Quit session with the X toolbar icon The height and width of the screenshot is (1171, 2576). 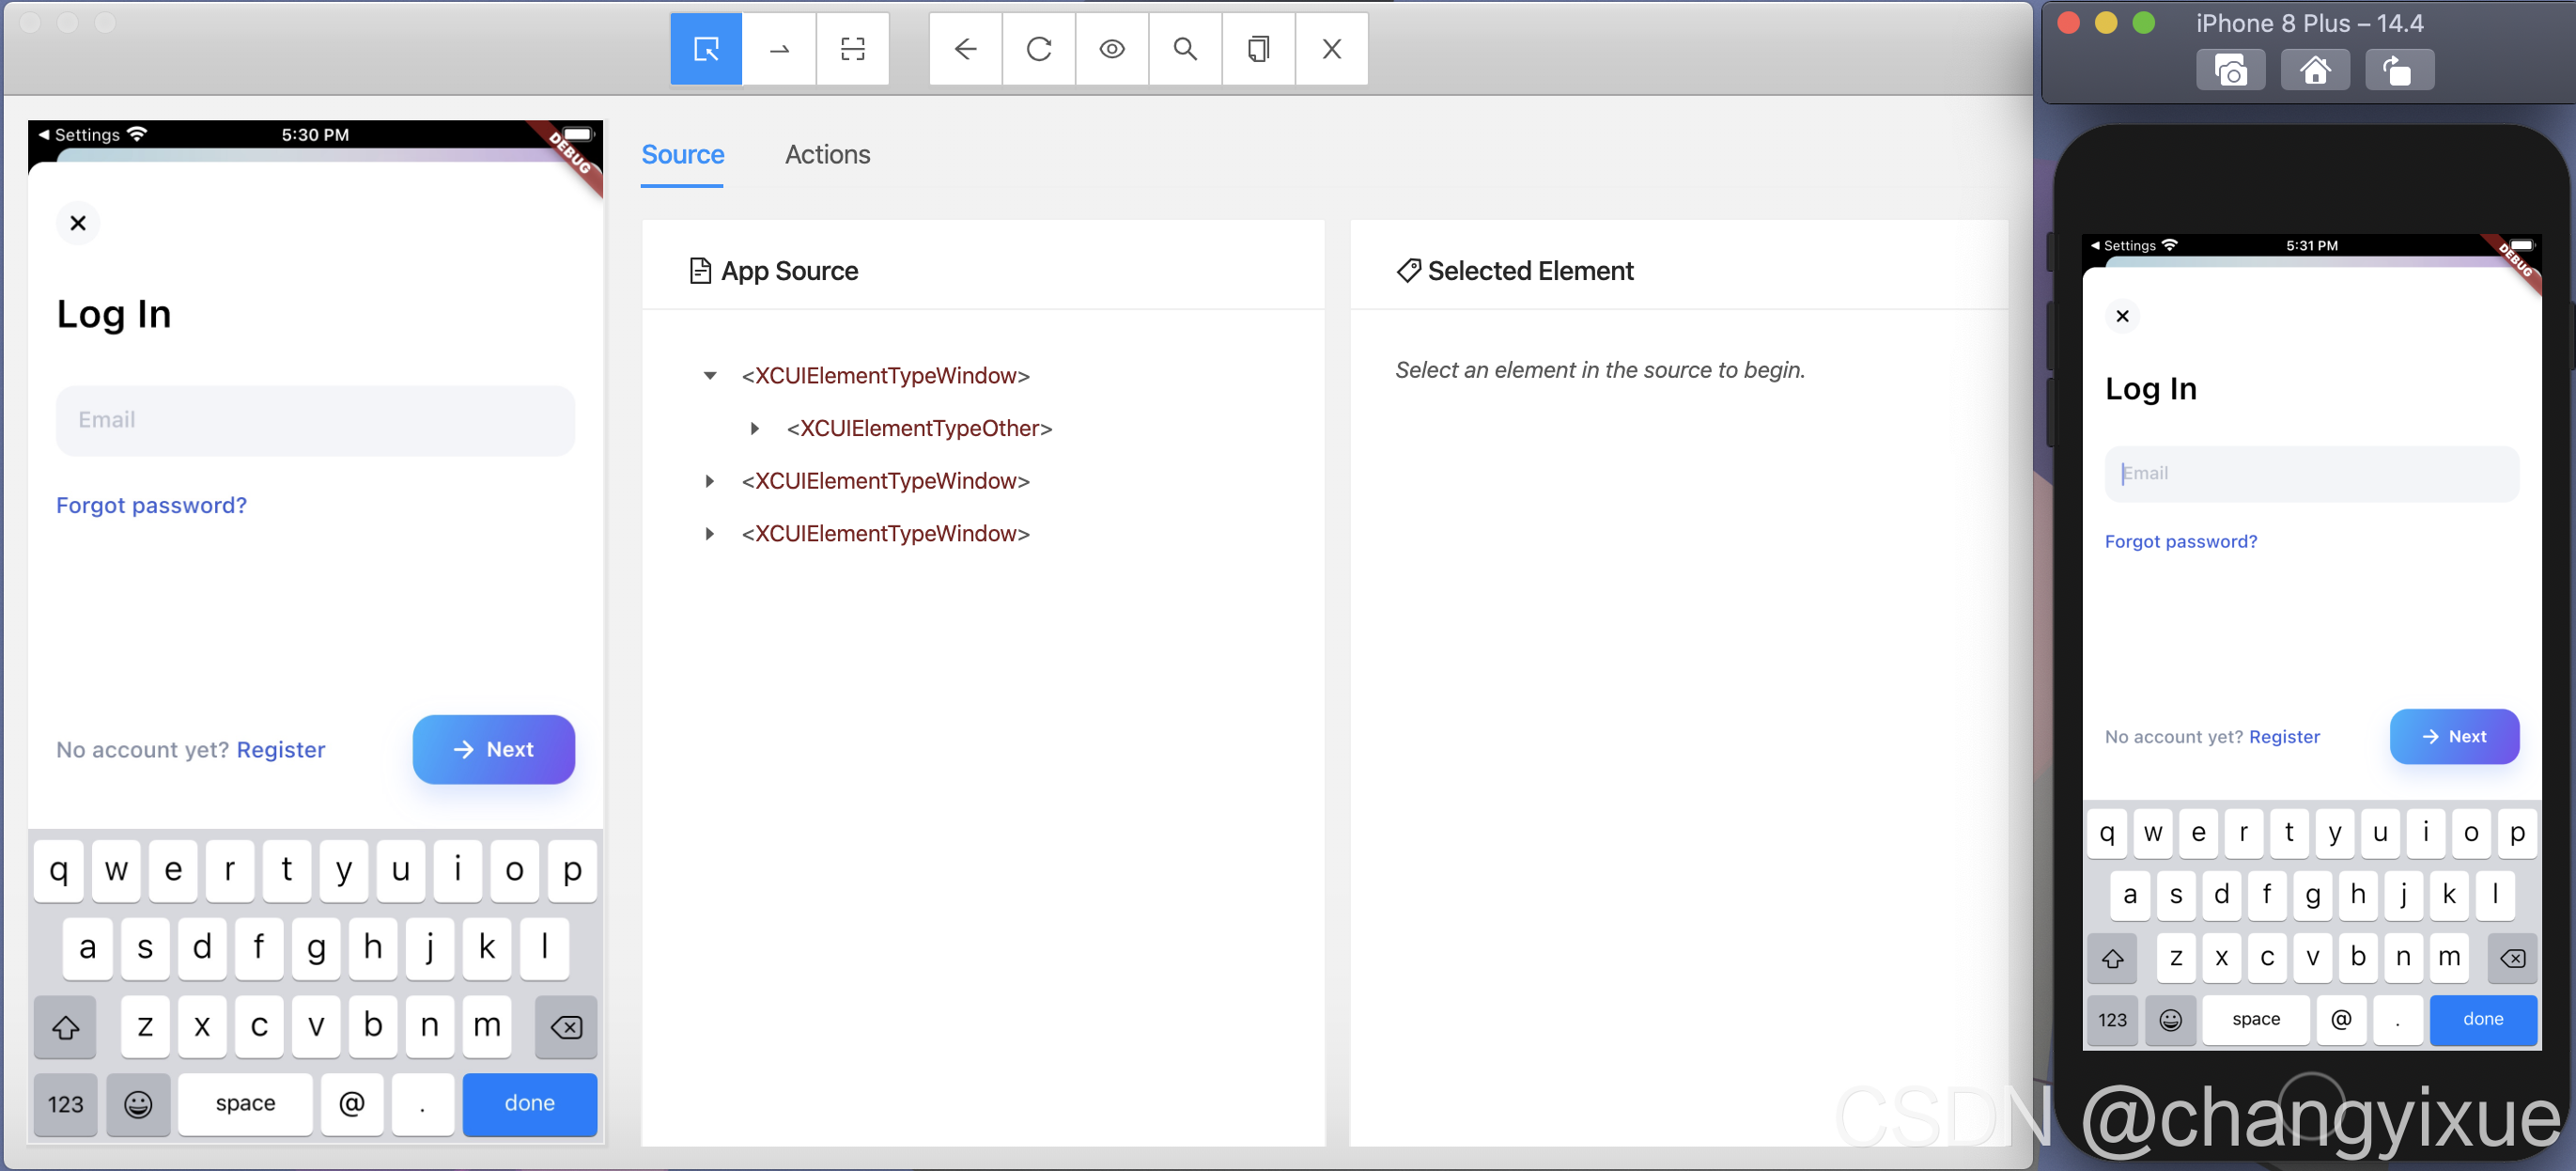1331,48
